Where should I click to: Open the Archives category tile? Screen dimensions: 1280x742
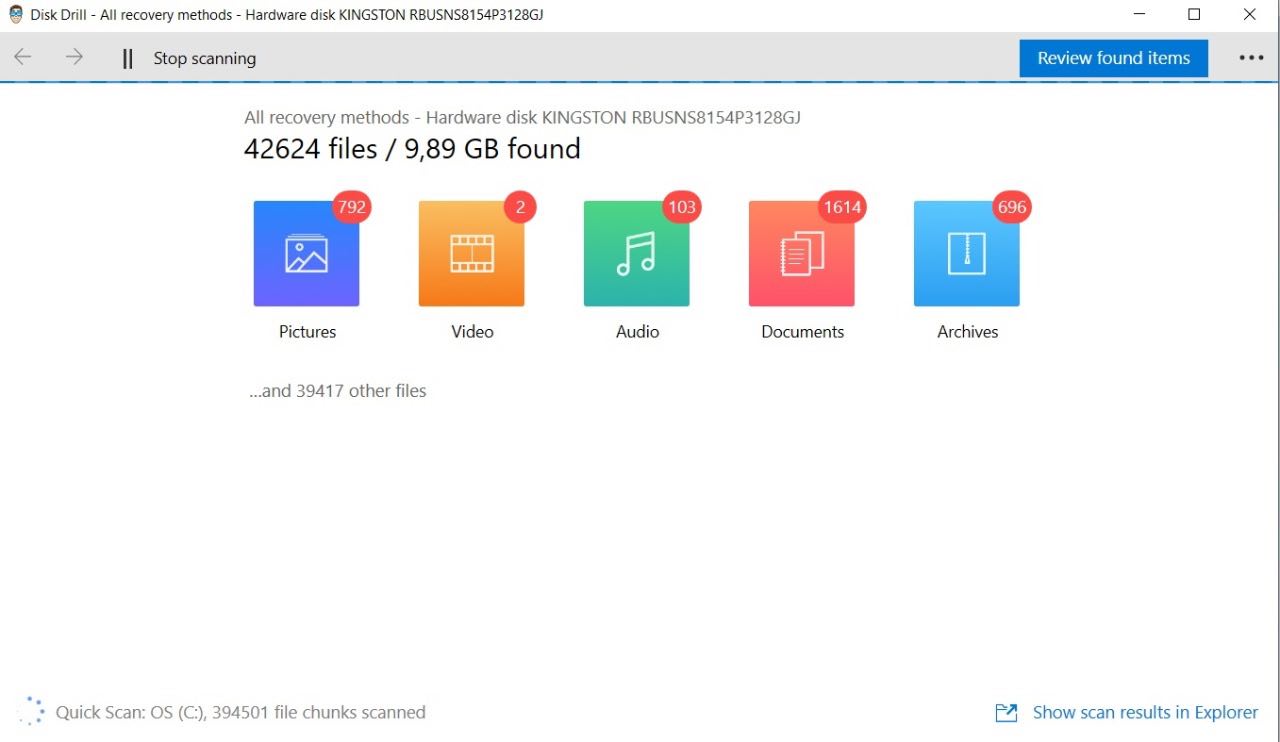pyautogui.click(x=966, y=254)
